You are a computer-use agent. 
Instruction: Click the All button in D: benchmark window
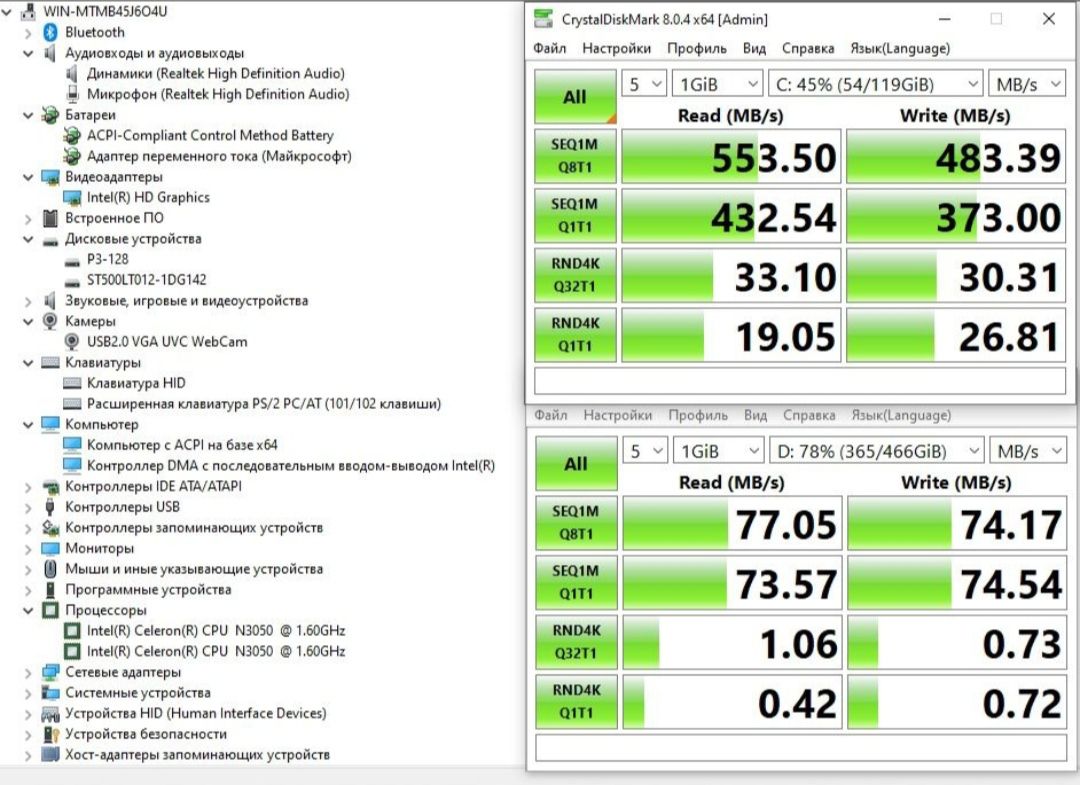[577, 463]
